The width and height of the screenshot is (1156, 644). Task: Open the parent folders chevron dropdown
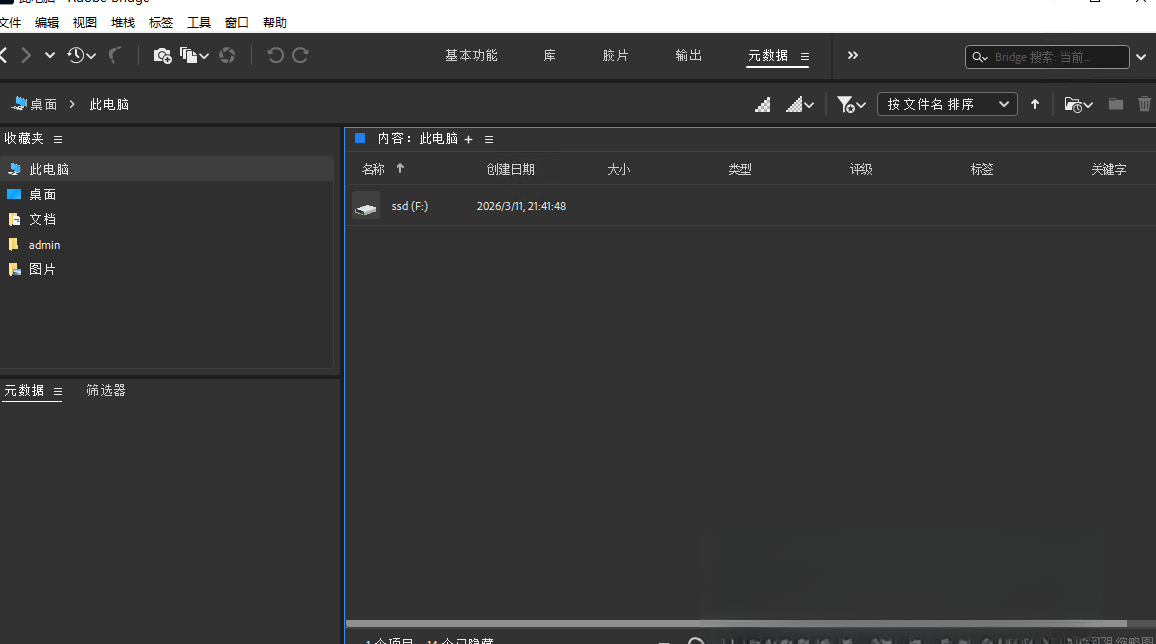49,55
